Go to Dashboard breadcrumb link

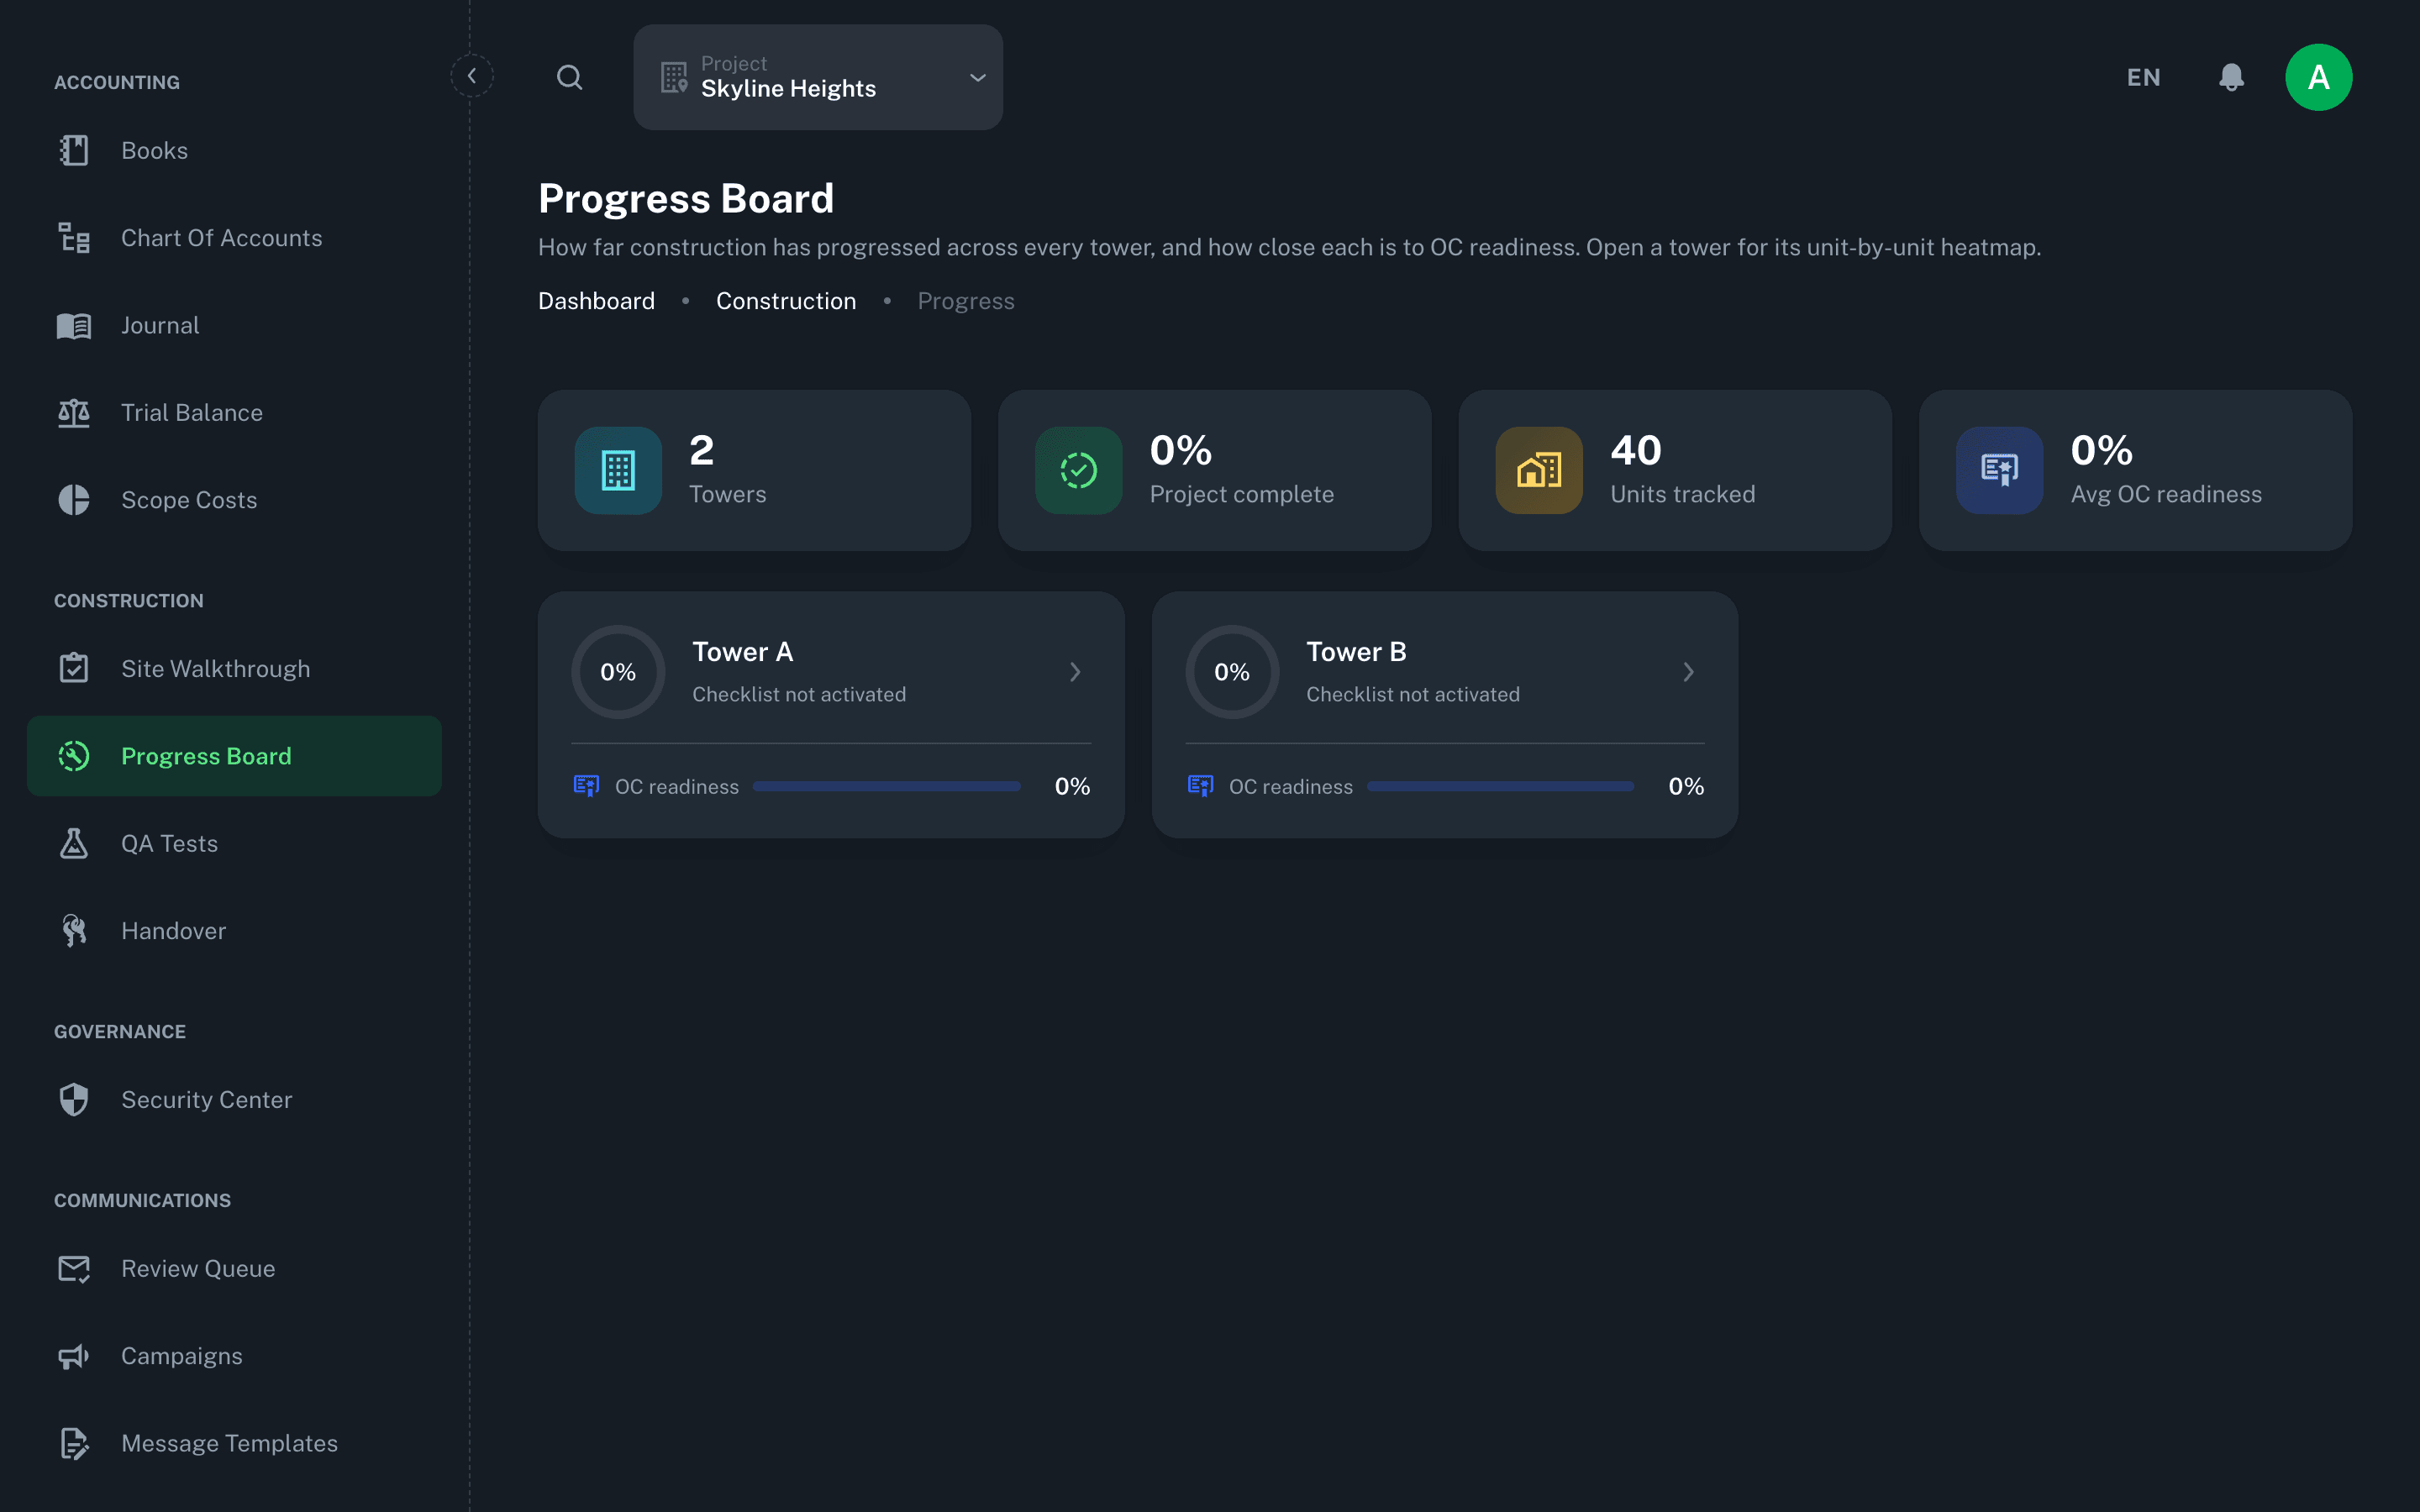pos(596,301)
